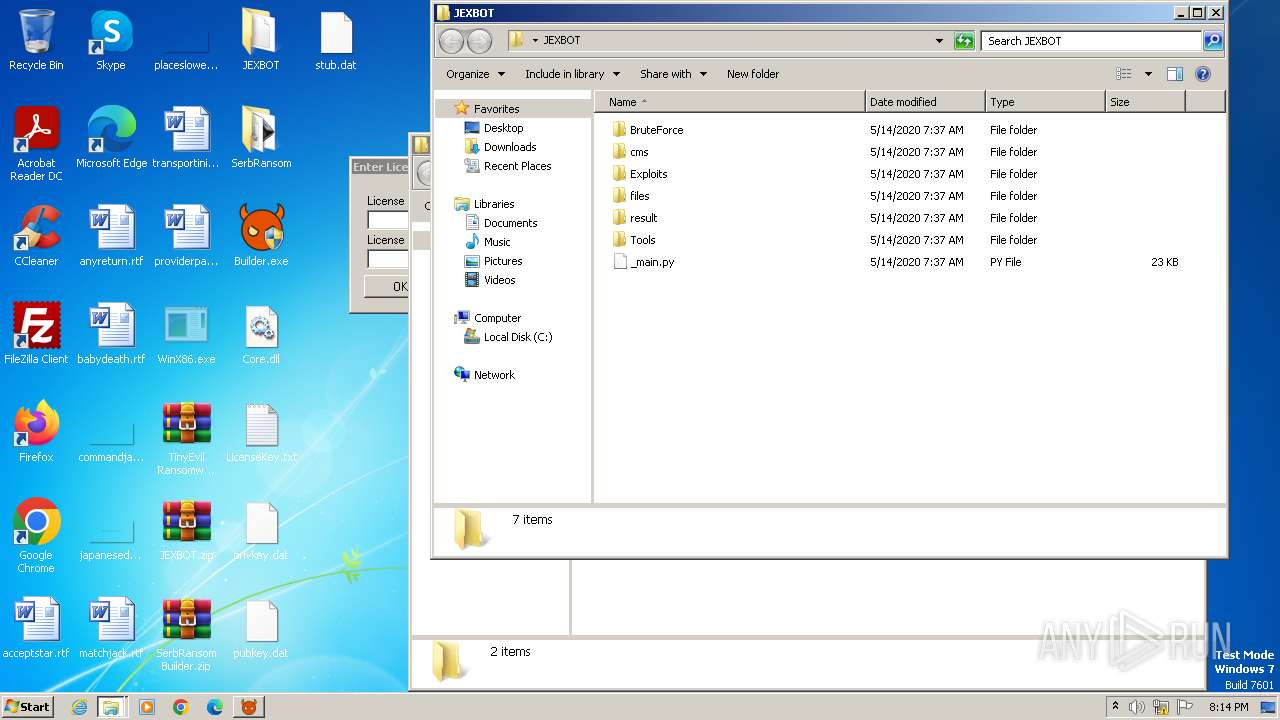Open the Start menu

pos(28,707)
